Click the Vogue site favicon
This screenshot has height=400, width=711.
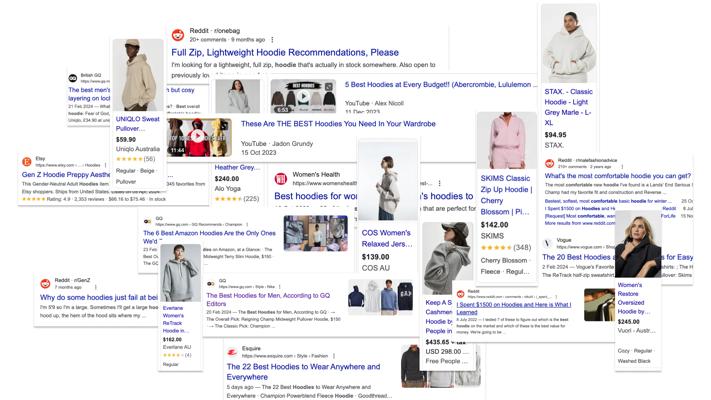click(548, 243)
